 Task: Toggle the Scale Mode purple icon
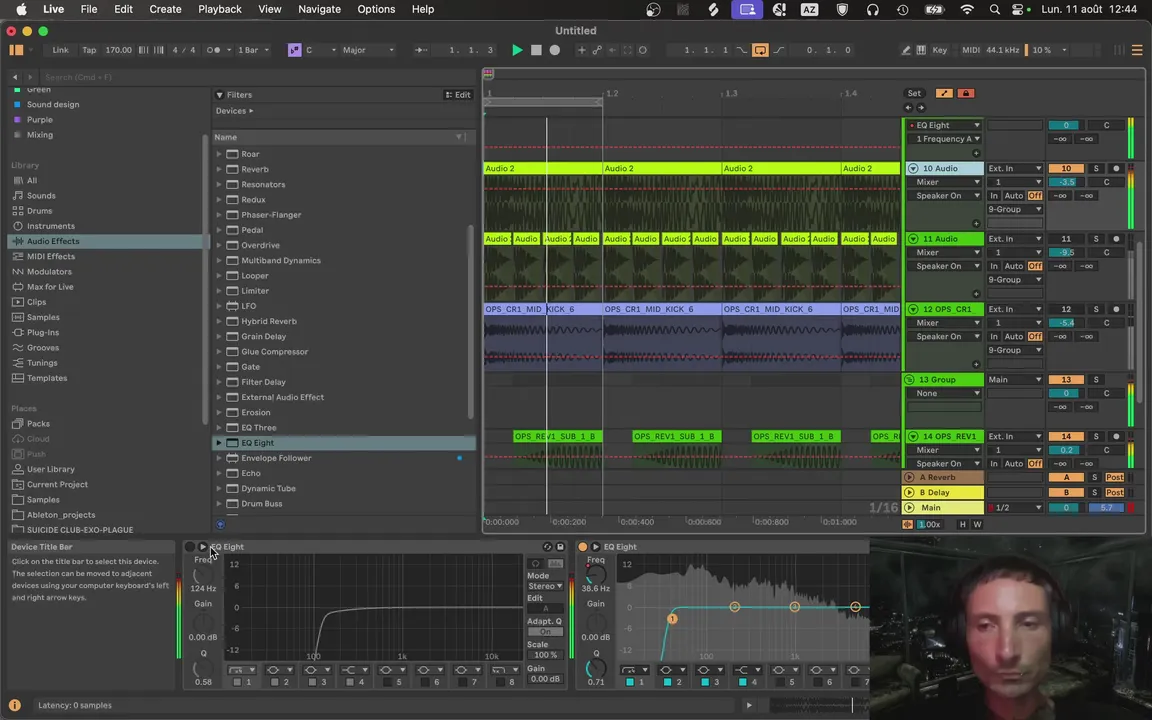point(295,50)
